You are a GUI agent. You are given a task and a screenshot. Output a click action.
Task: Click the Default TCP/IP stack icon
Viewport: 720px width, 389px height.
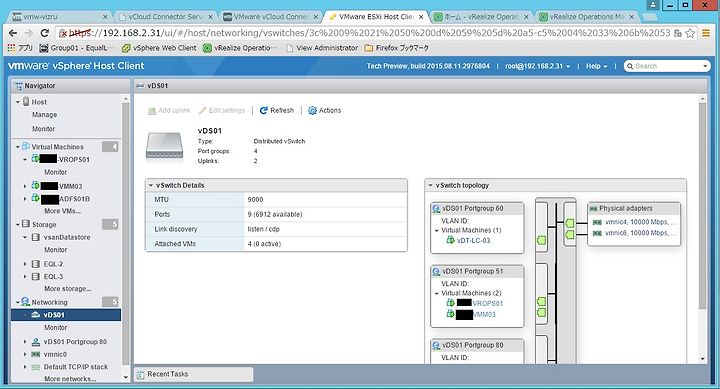[x=36, y=367]
